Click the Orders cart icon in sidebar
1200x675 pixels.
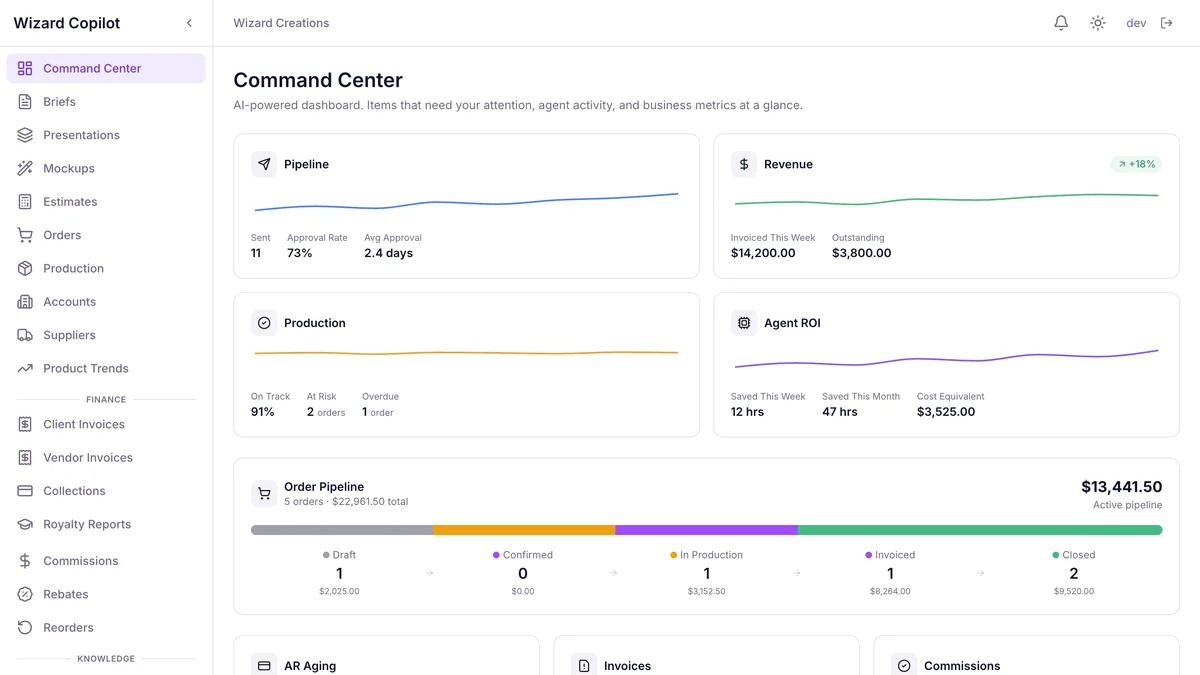click(25, 235)
